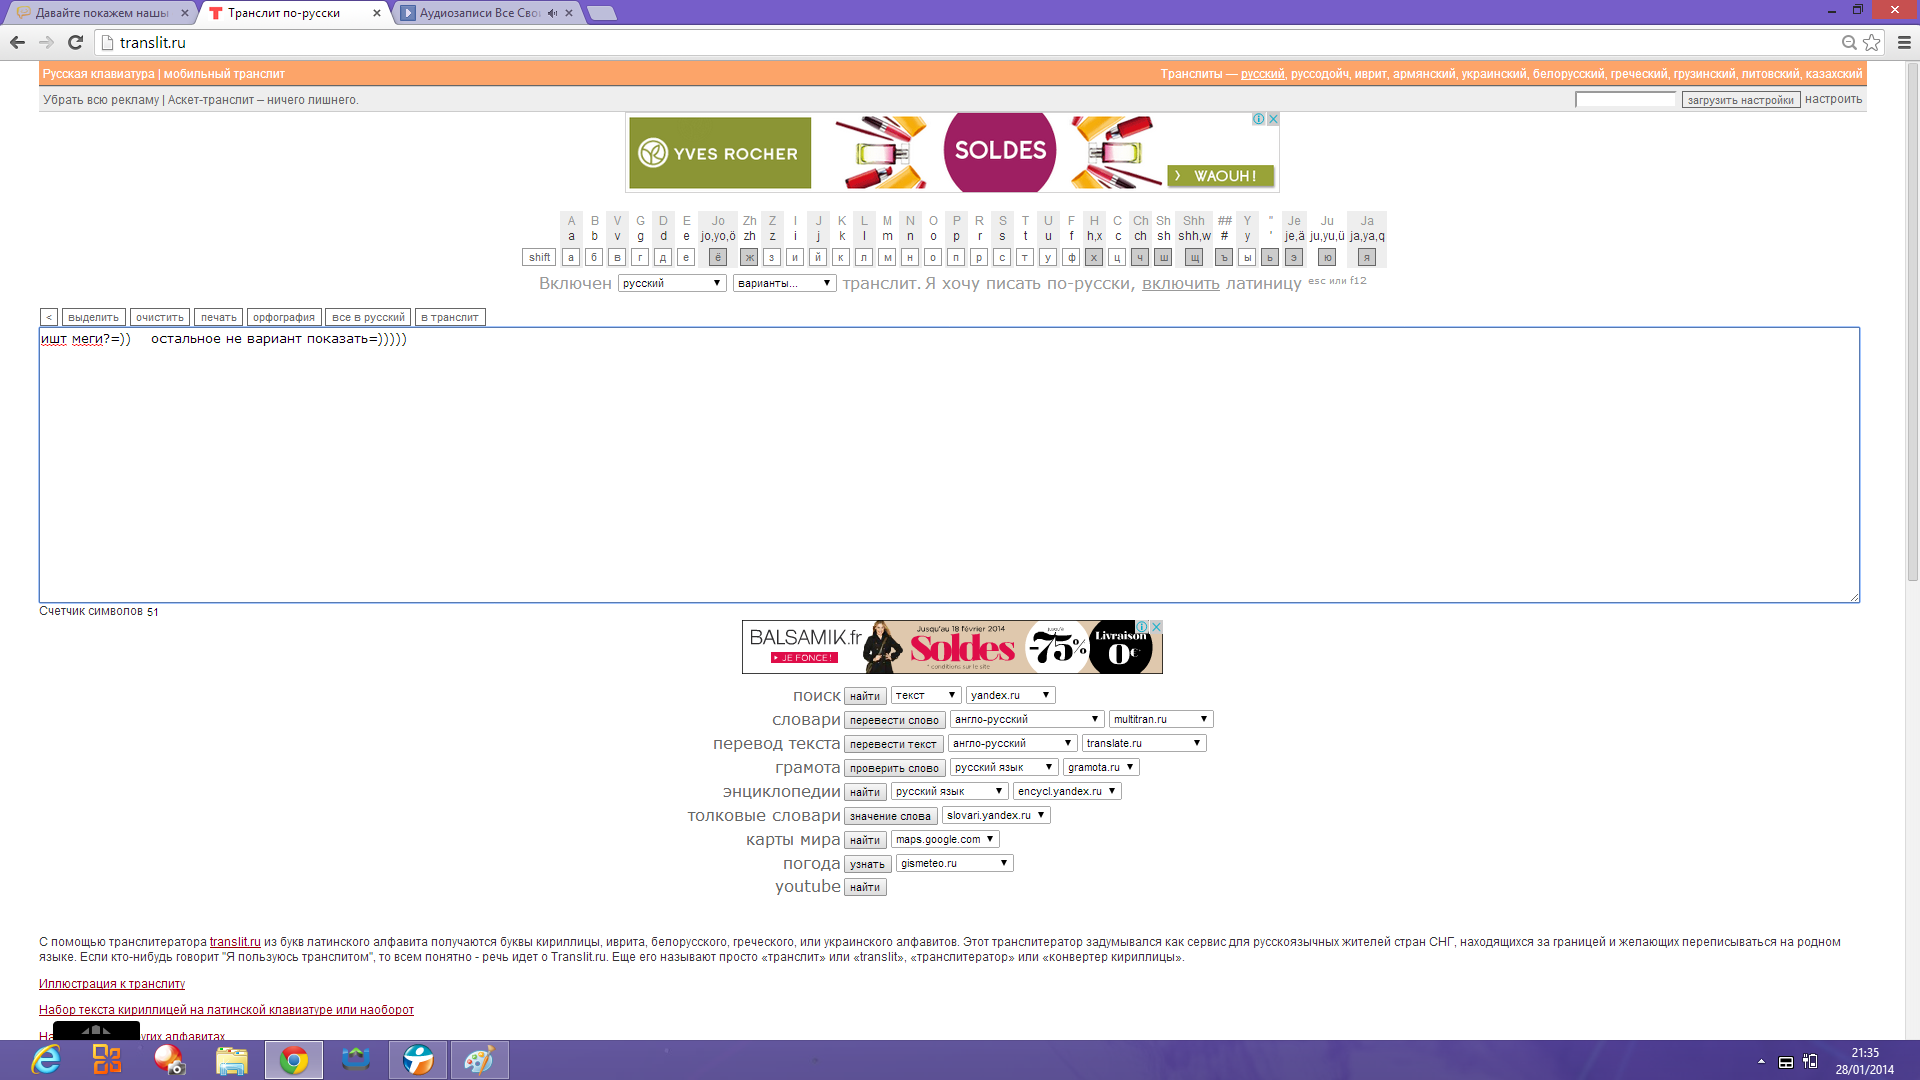Switch to Давайте покажем наши browser tab
Screen dimensions: 1920x1080
(100, 13)
